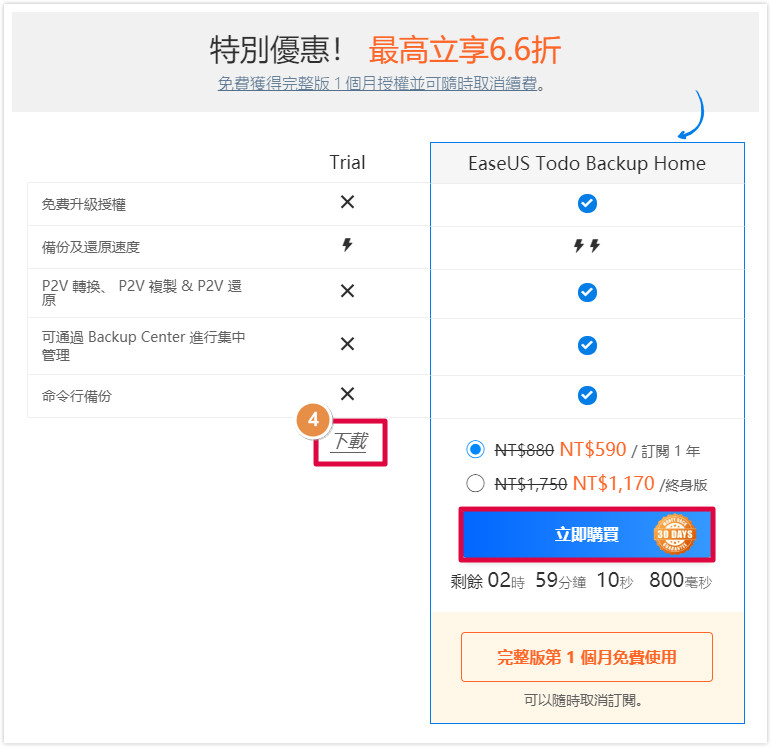Click the 下載 trial download link
This screenshot has width=771, height=748.
coord(350,441)
